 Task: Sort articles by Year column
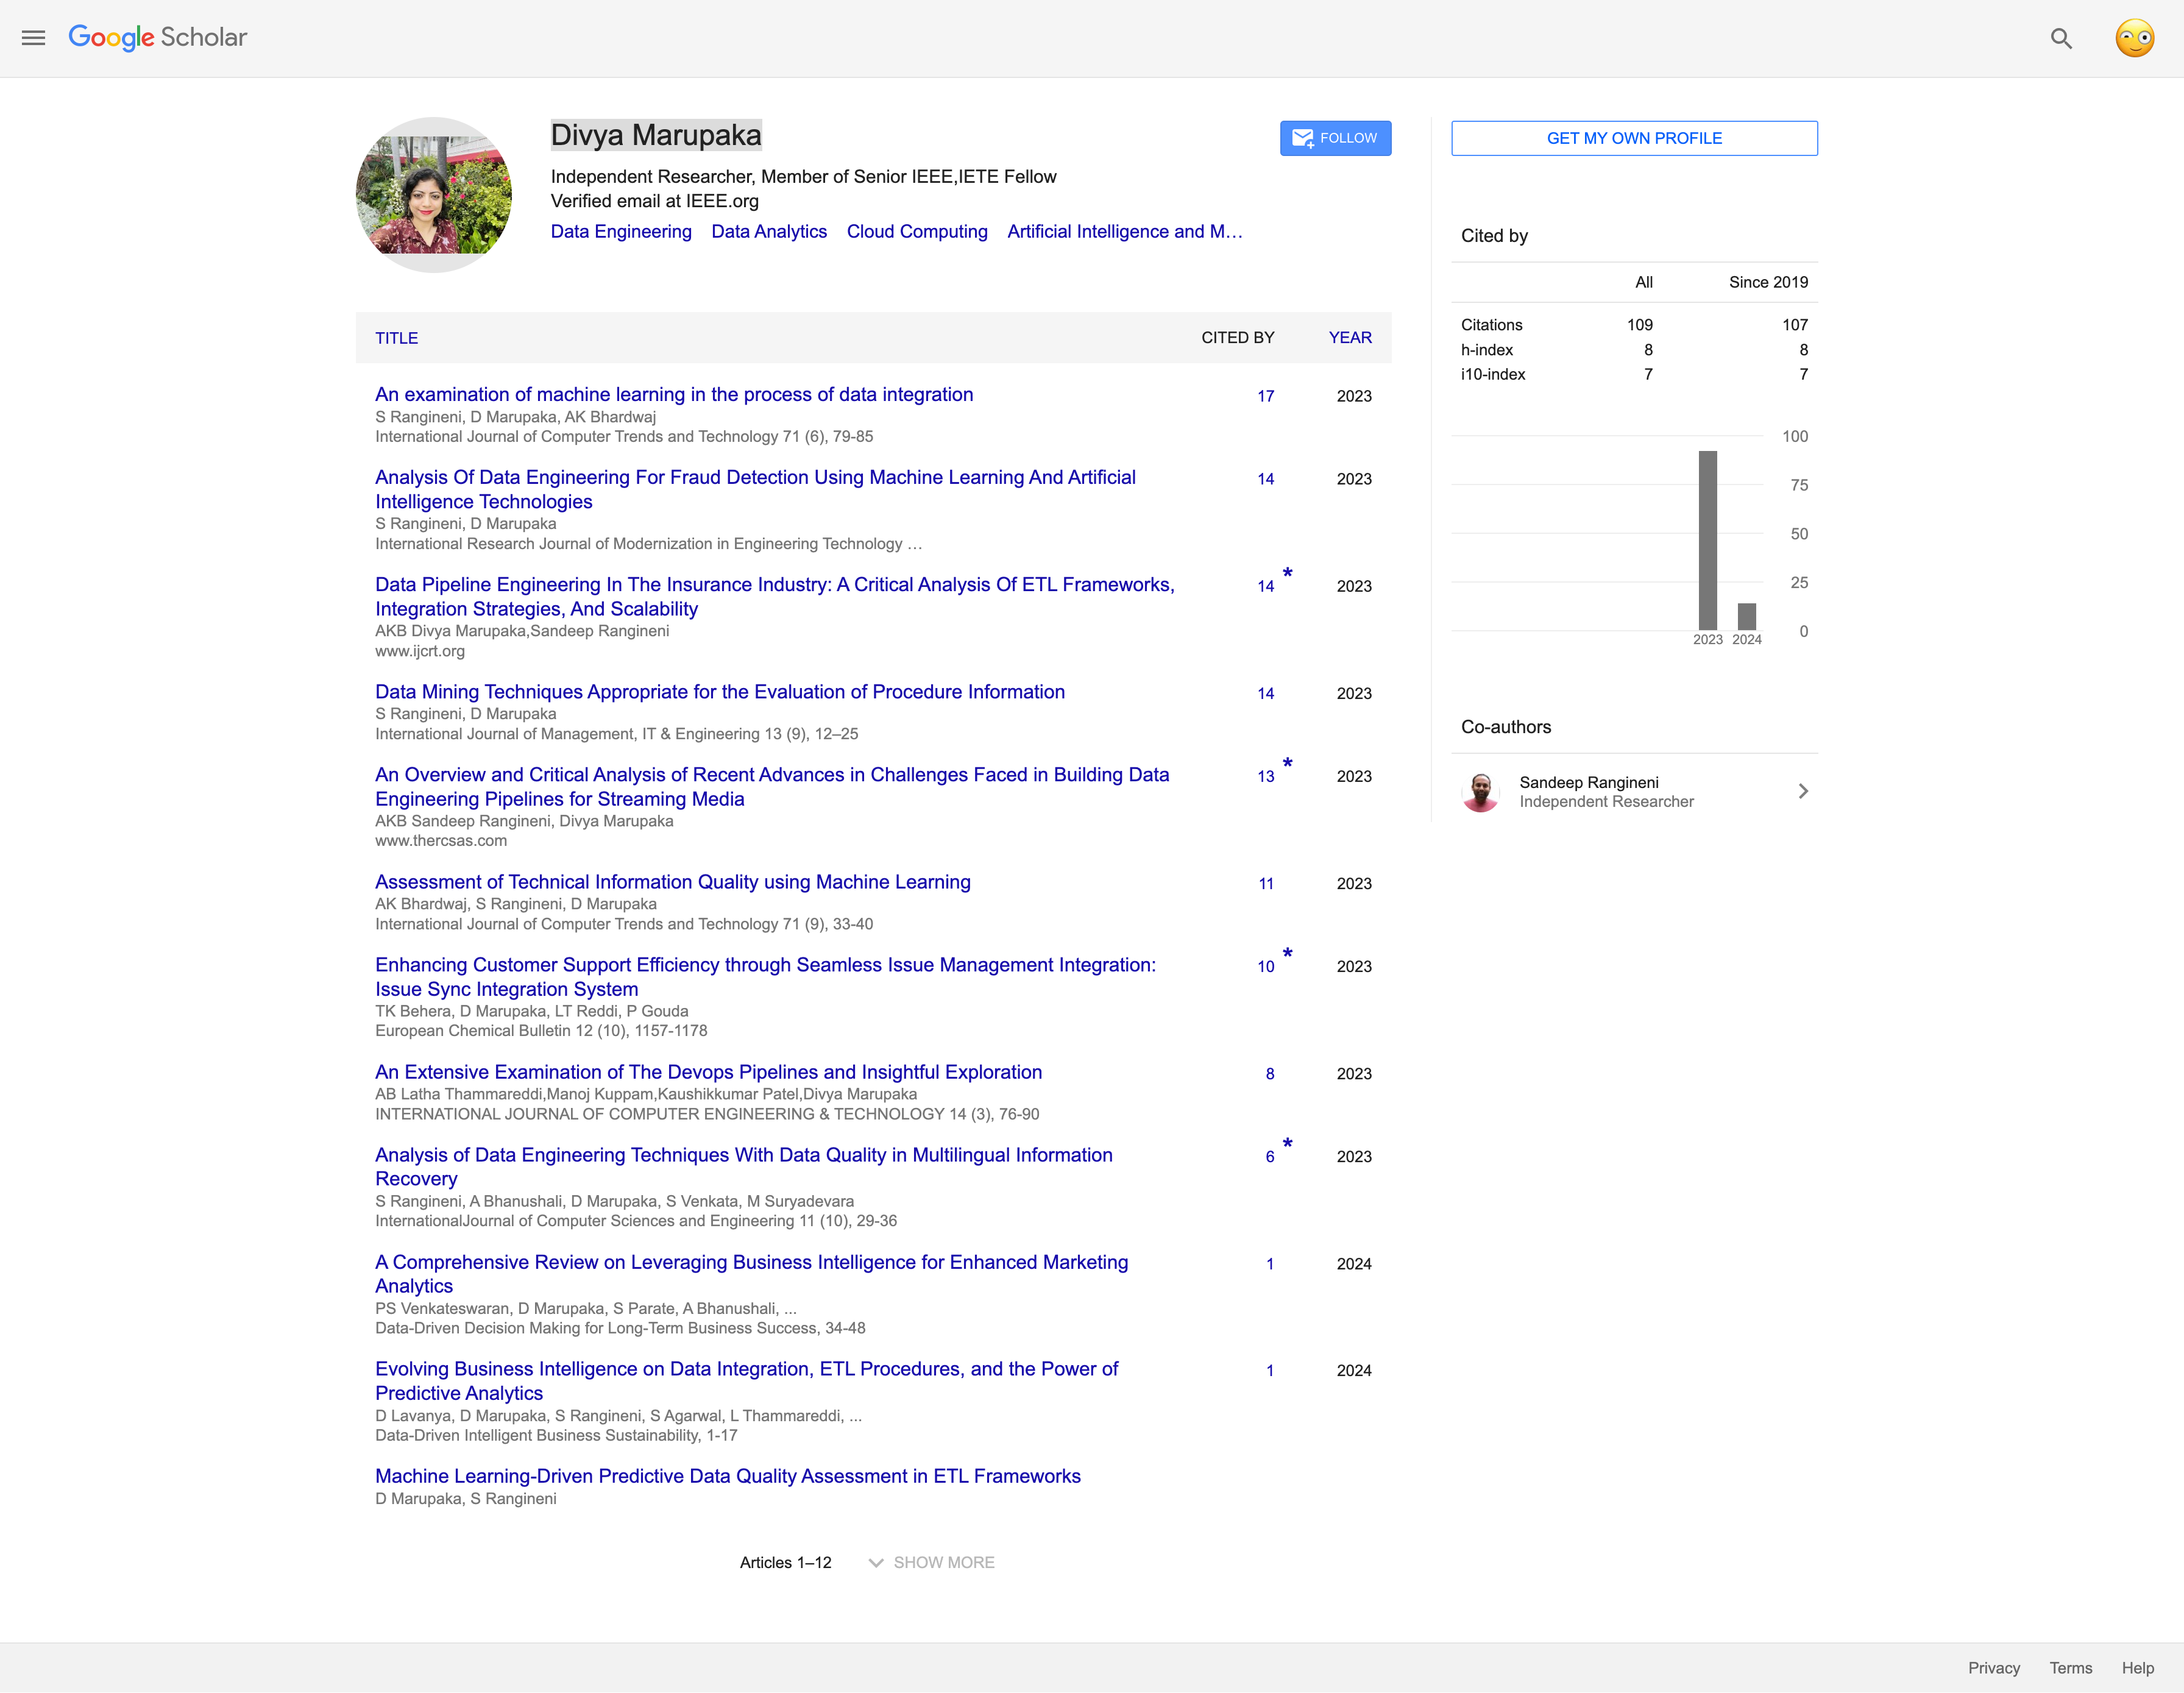point(1350,338)
